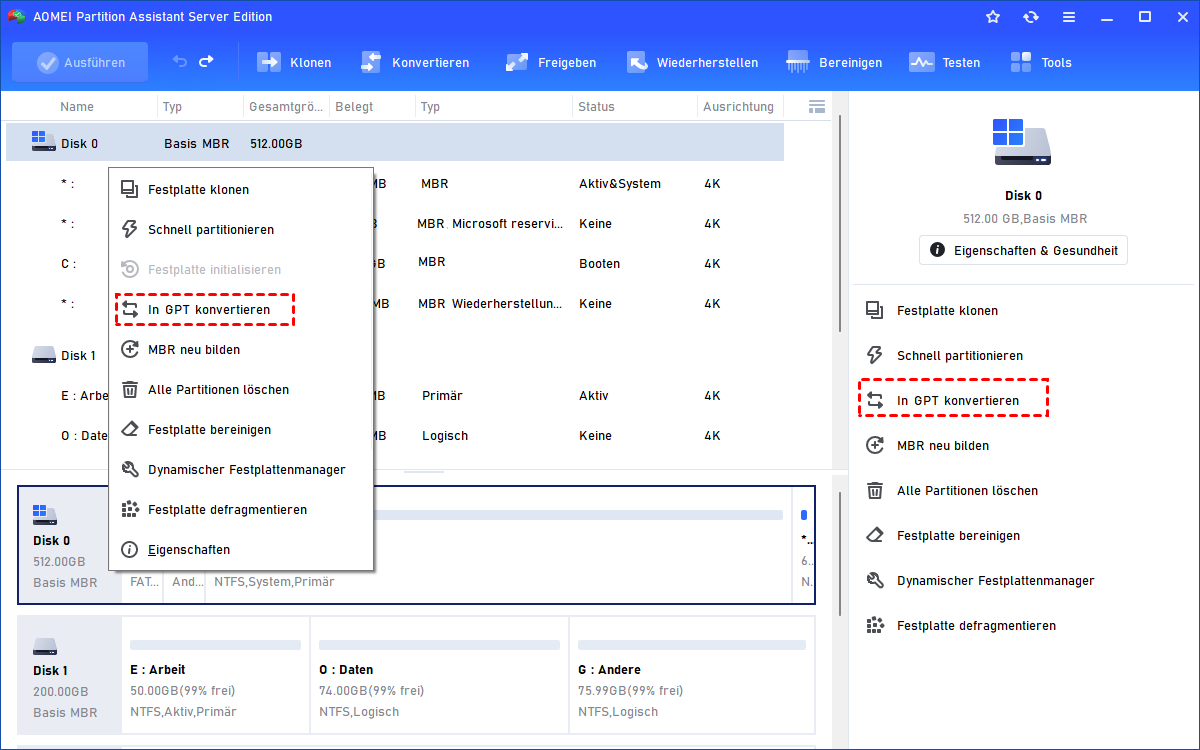Click the Name column header
This screenshot has width=1200, height=750.
77,106
